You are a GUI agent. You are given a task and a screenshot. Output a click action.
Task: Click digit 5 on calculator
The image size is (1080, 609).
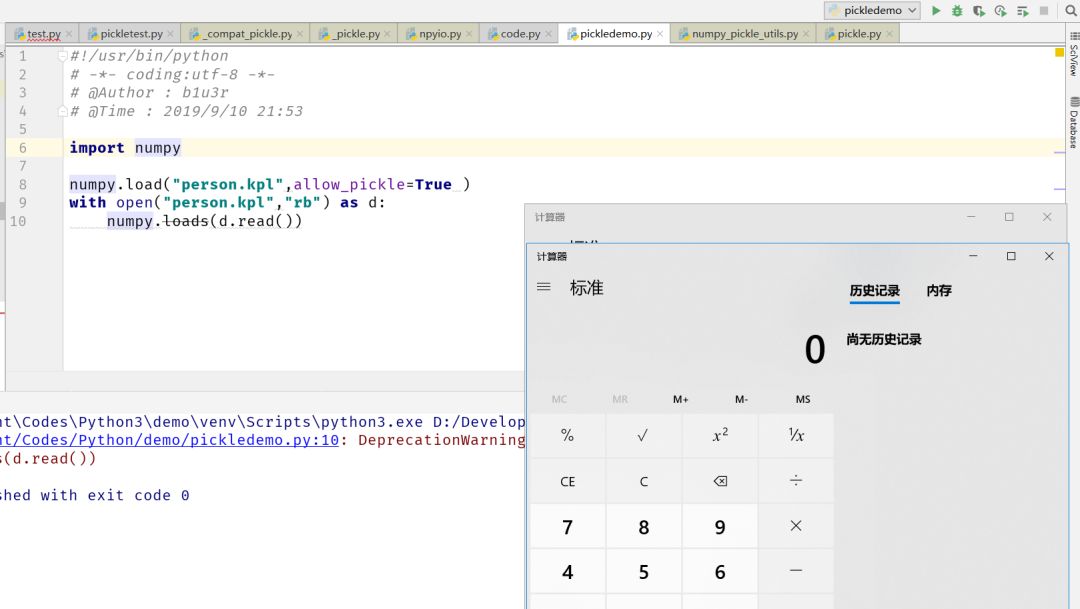pyautogui.click(x=643, y=571)
